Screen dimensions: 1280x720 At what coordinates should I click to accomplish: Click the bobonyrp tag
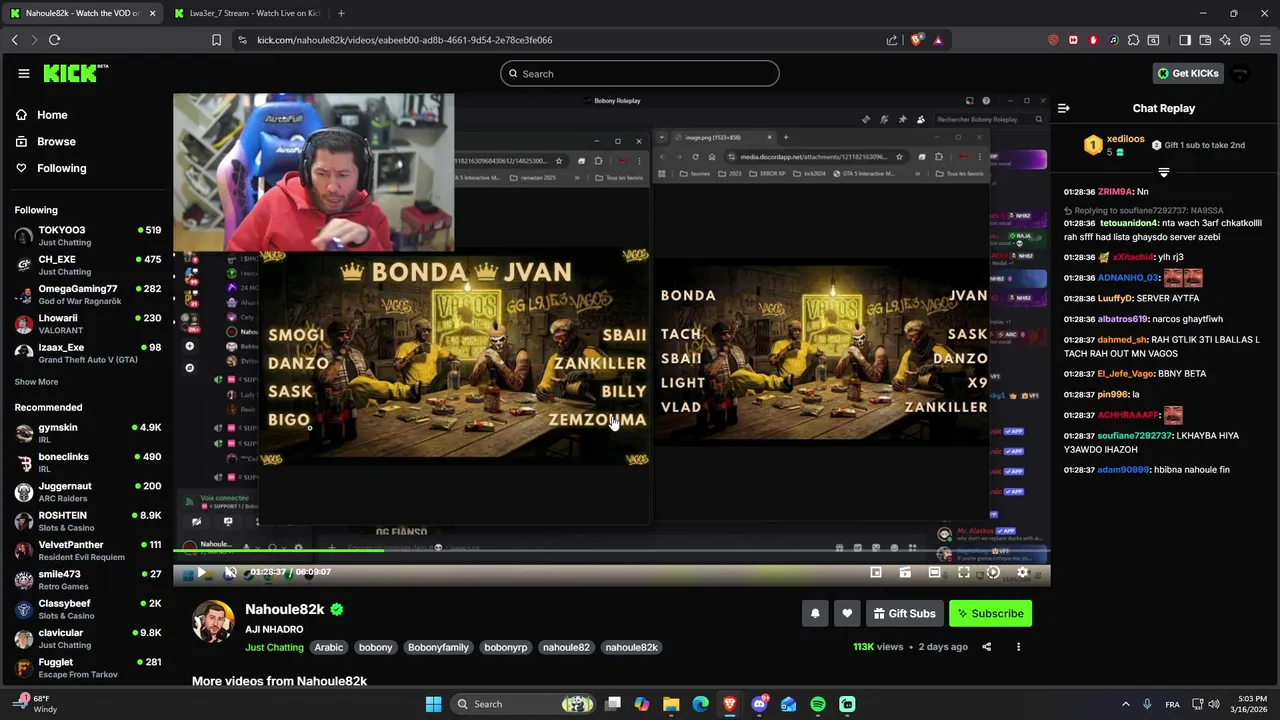tap(505, 648)
